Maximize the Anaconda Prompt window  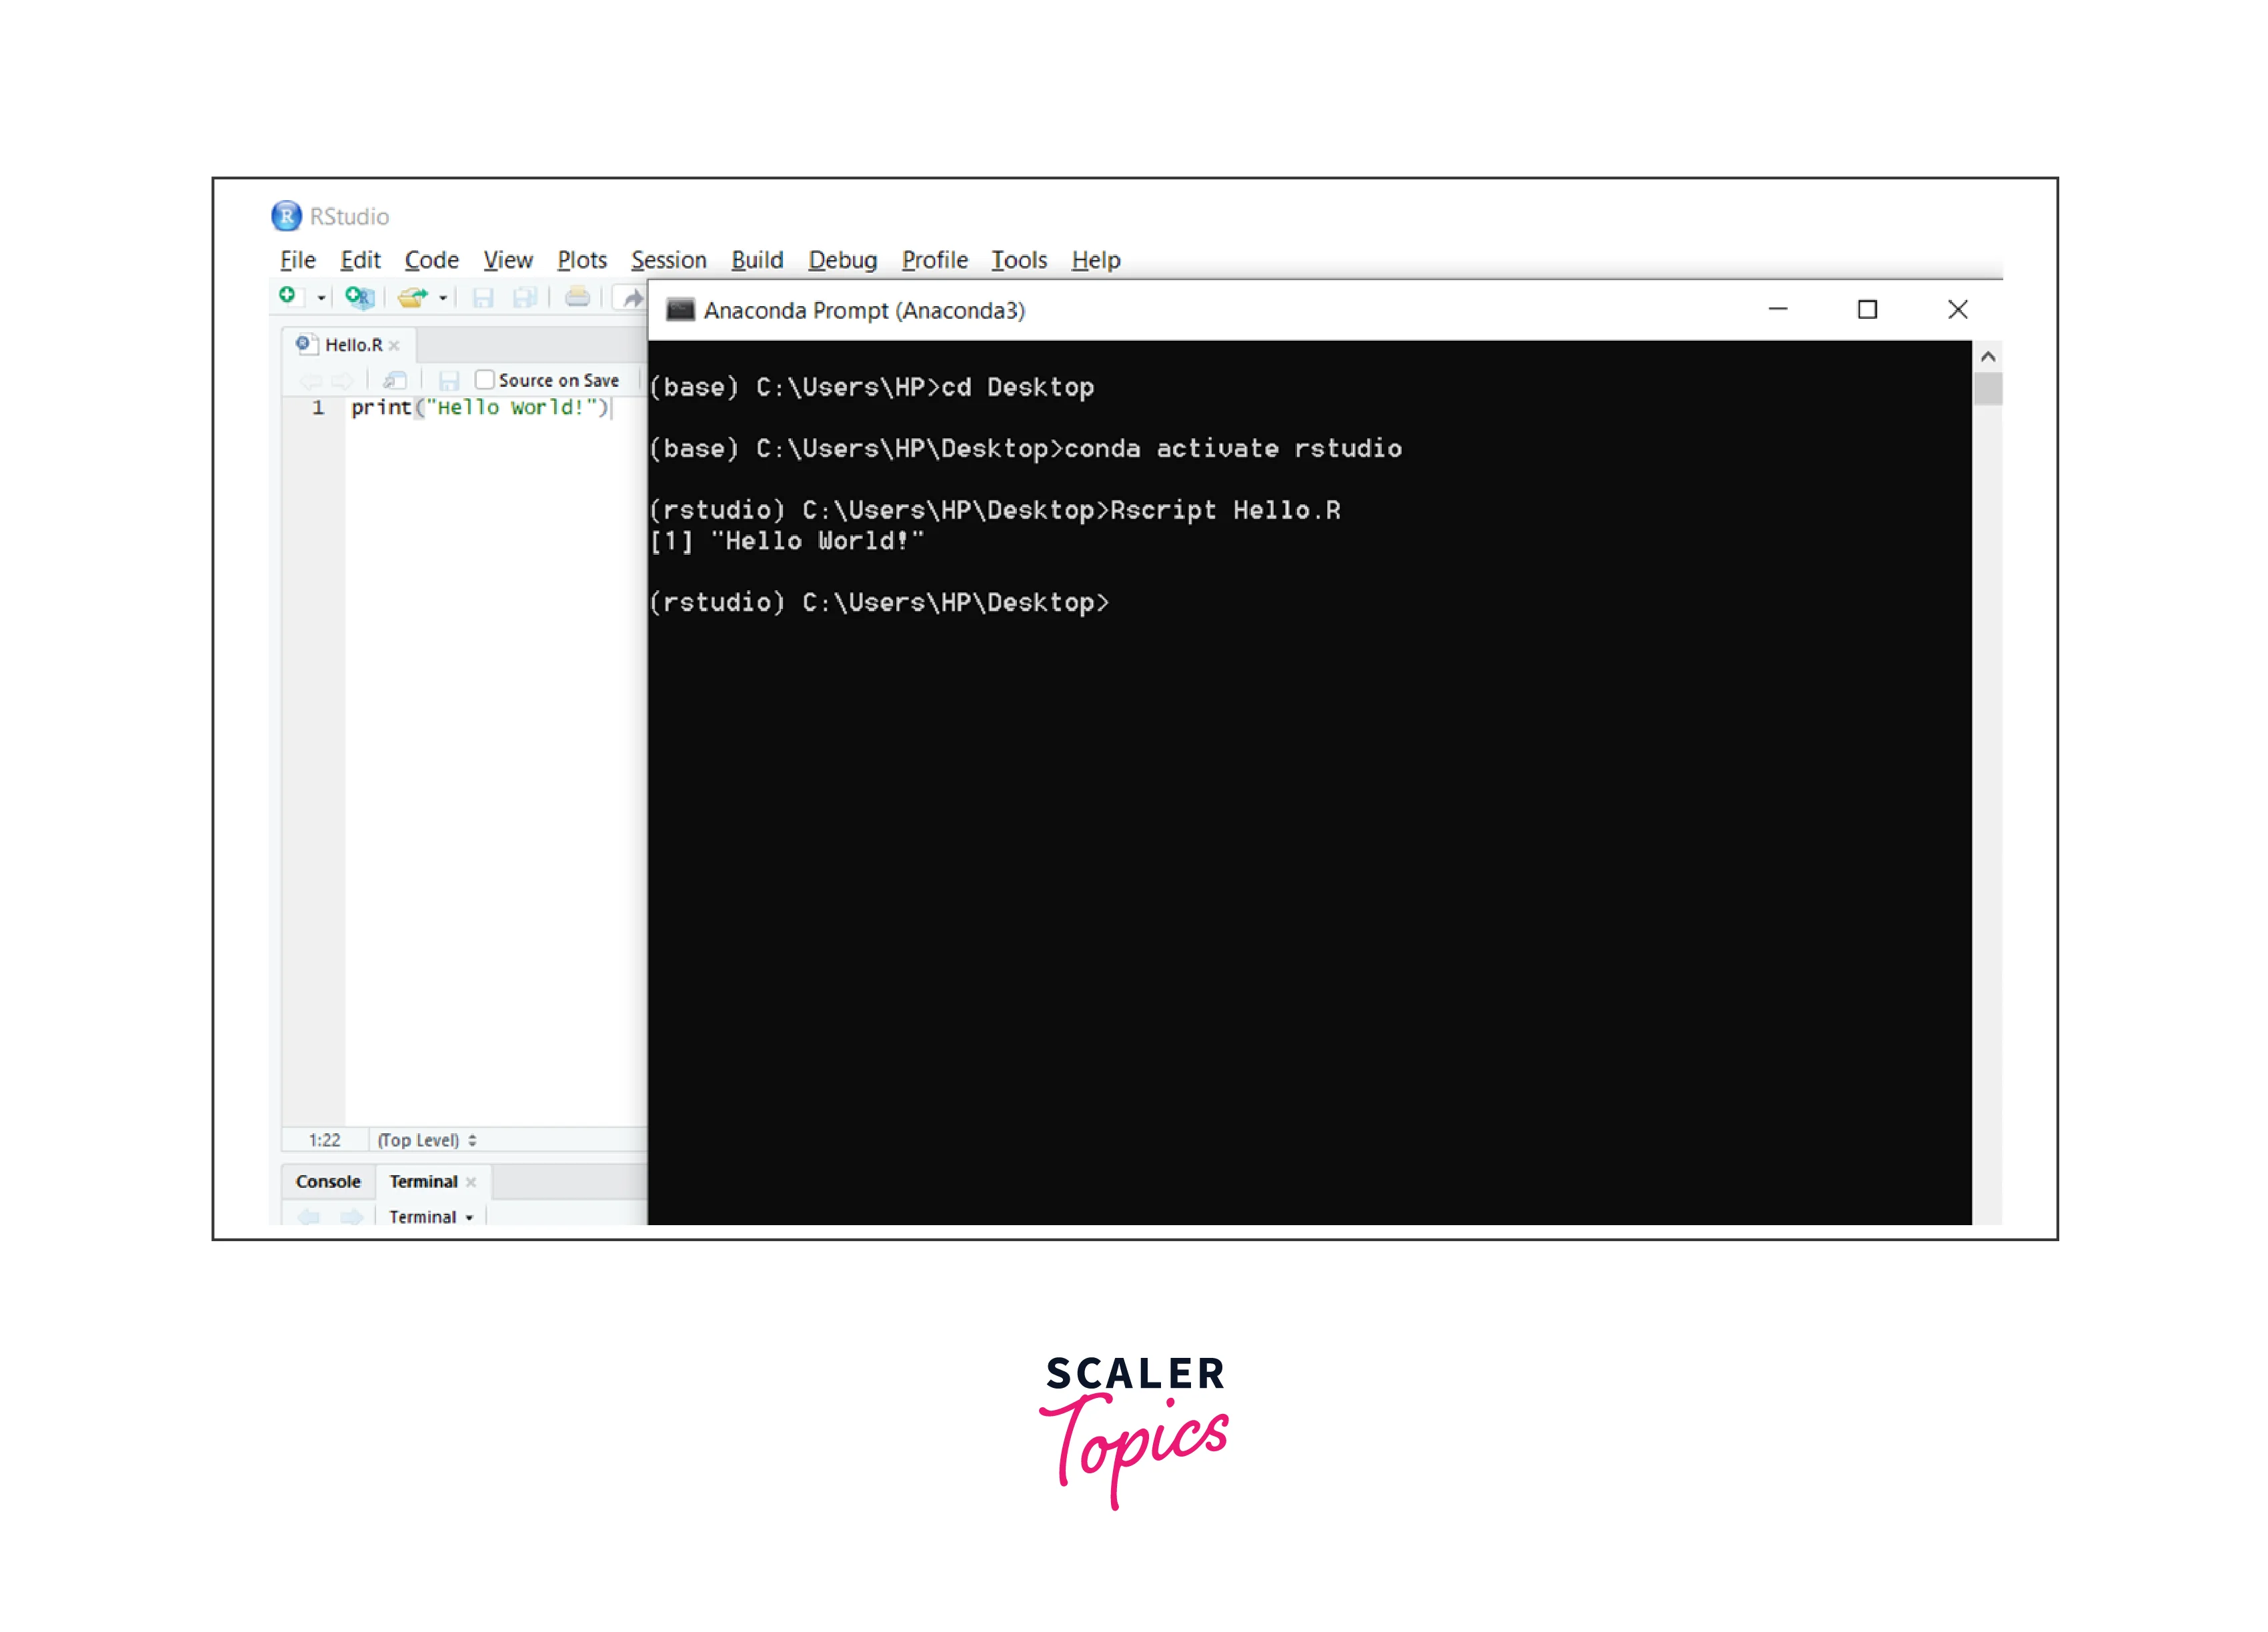click(1867, 310)
